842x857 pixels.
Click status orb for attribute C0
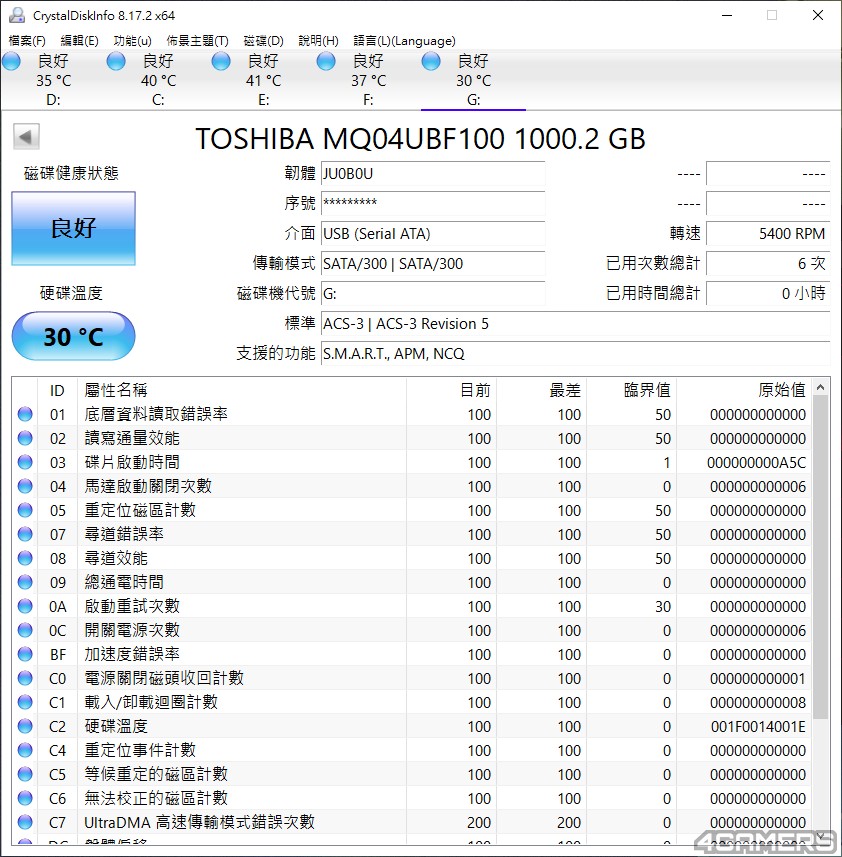point(25,679)
